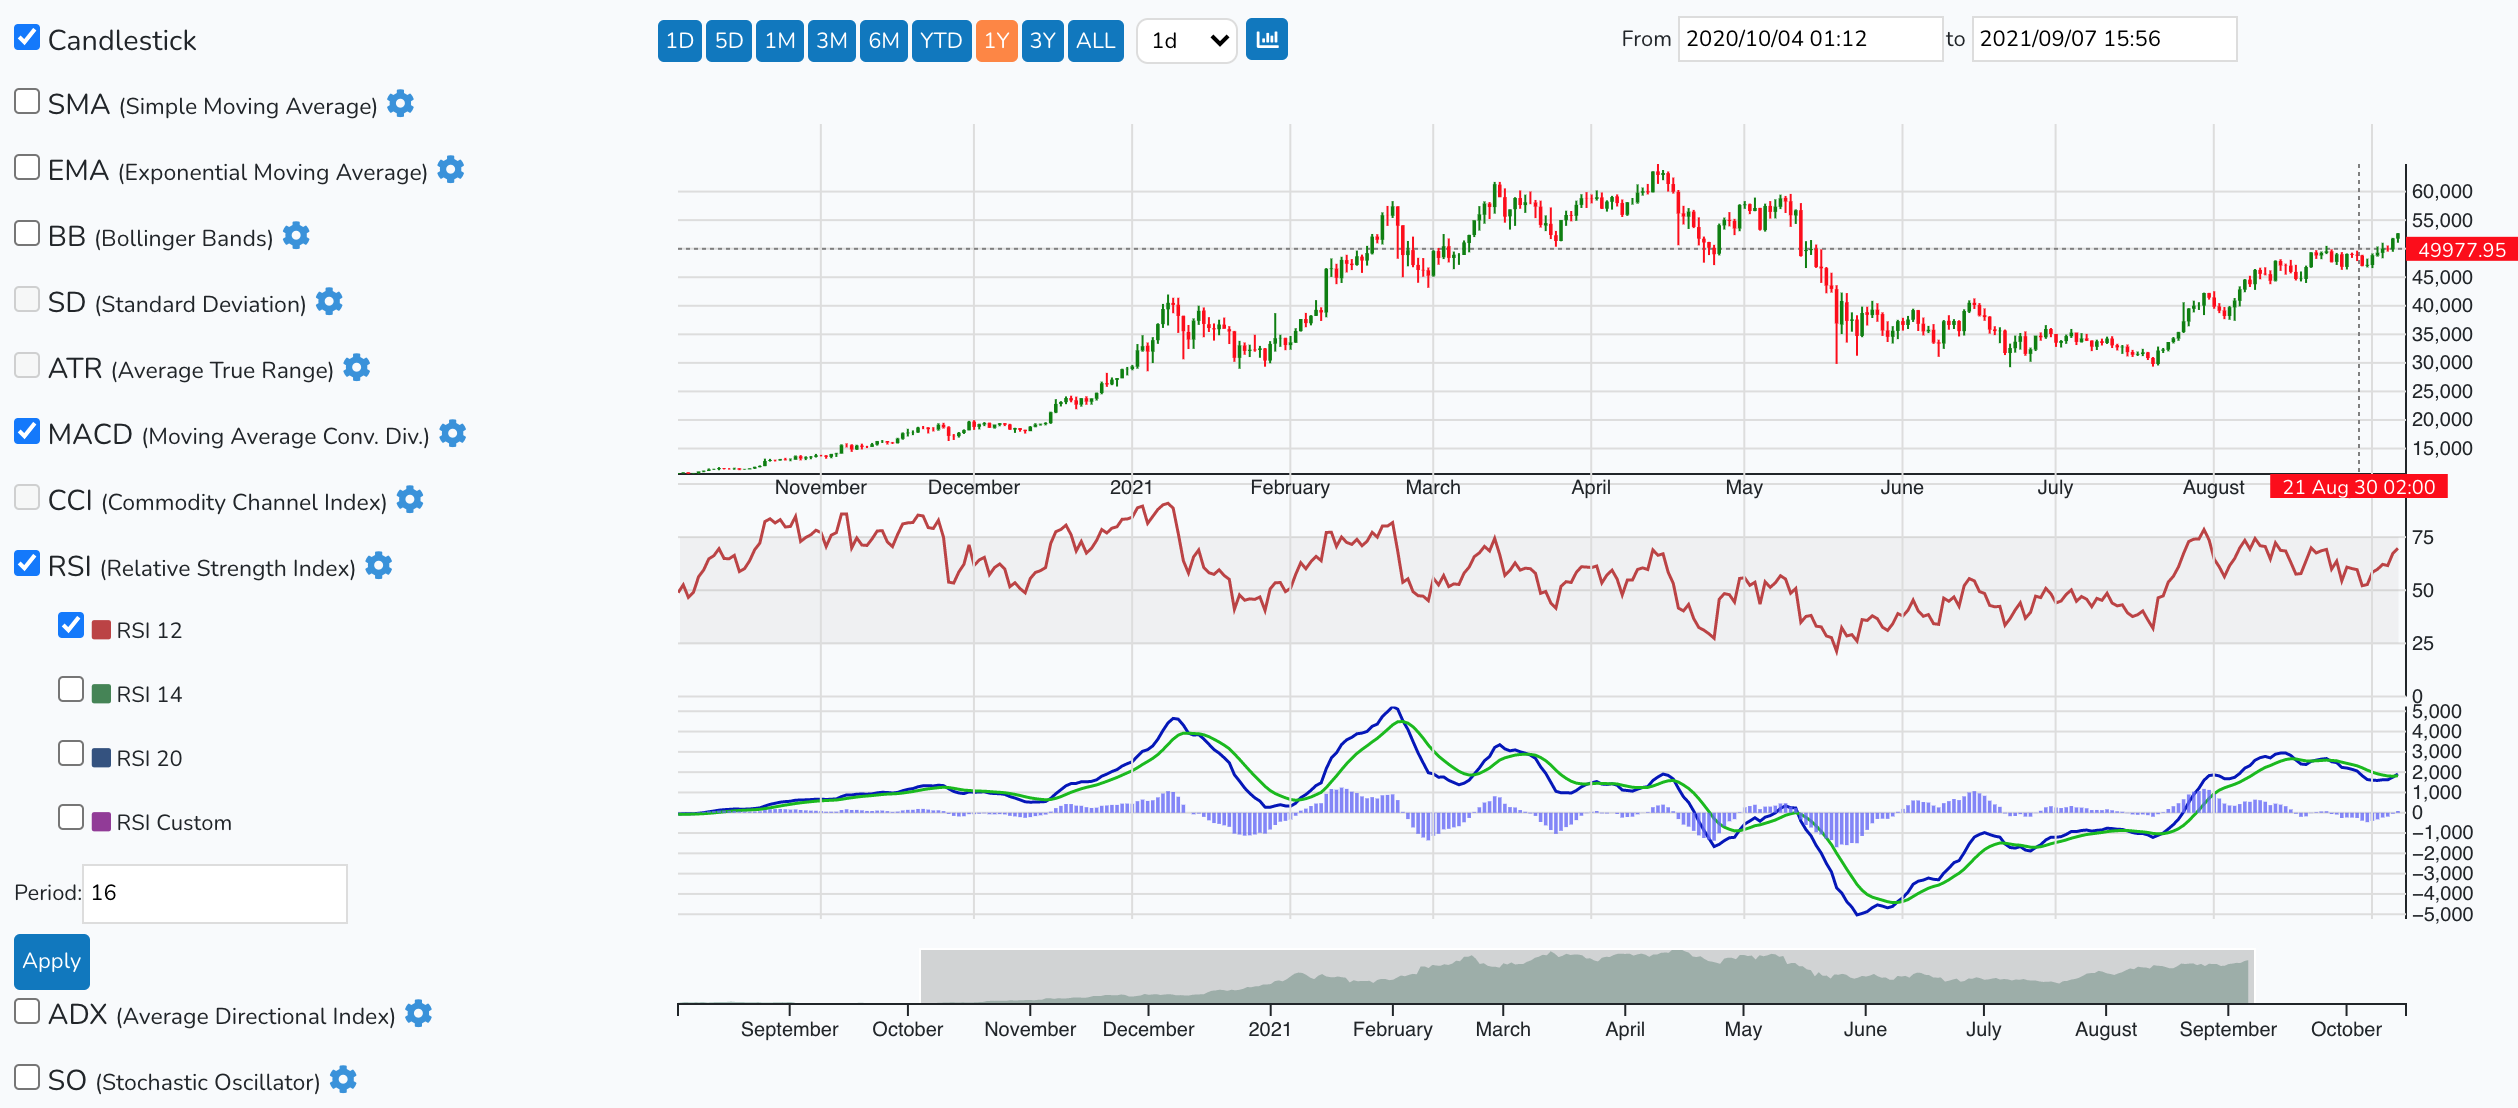Open MACD settings gear icon
The height and width of the screenshot is (1108, 2518).
453,434
